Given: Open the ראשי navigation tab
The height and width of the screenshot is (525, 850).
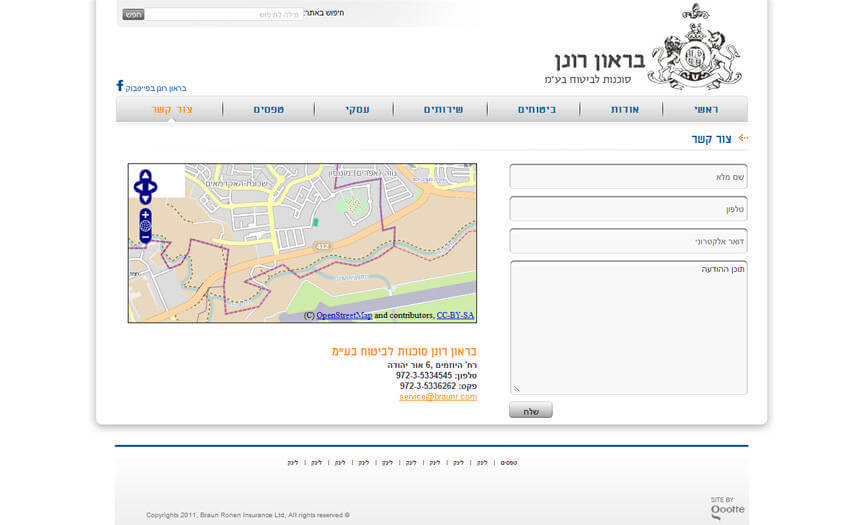Looking at the screenshot, I should [x=706, y=109].
